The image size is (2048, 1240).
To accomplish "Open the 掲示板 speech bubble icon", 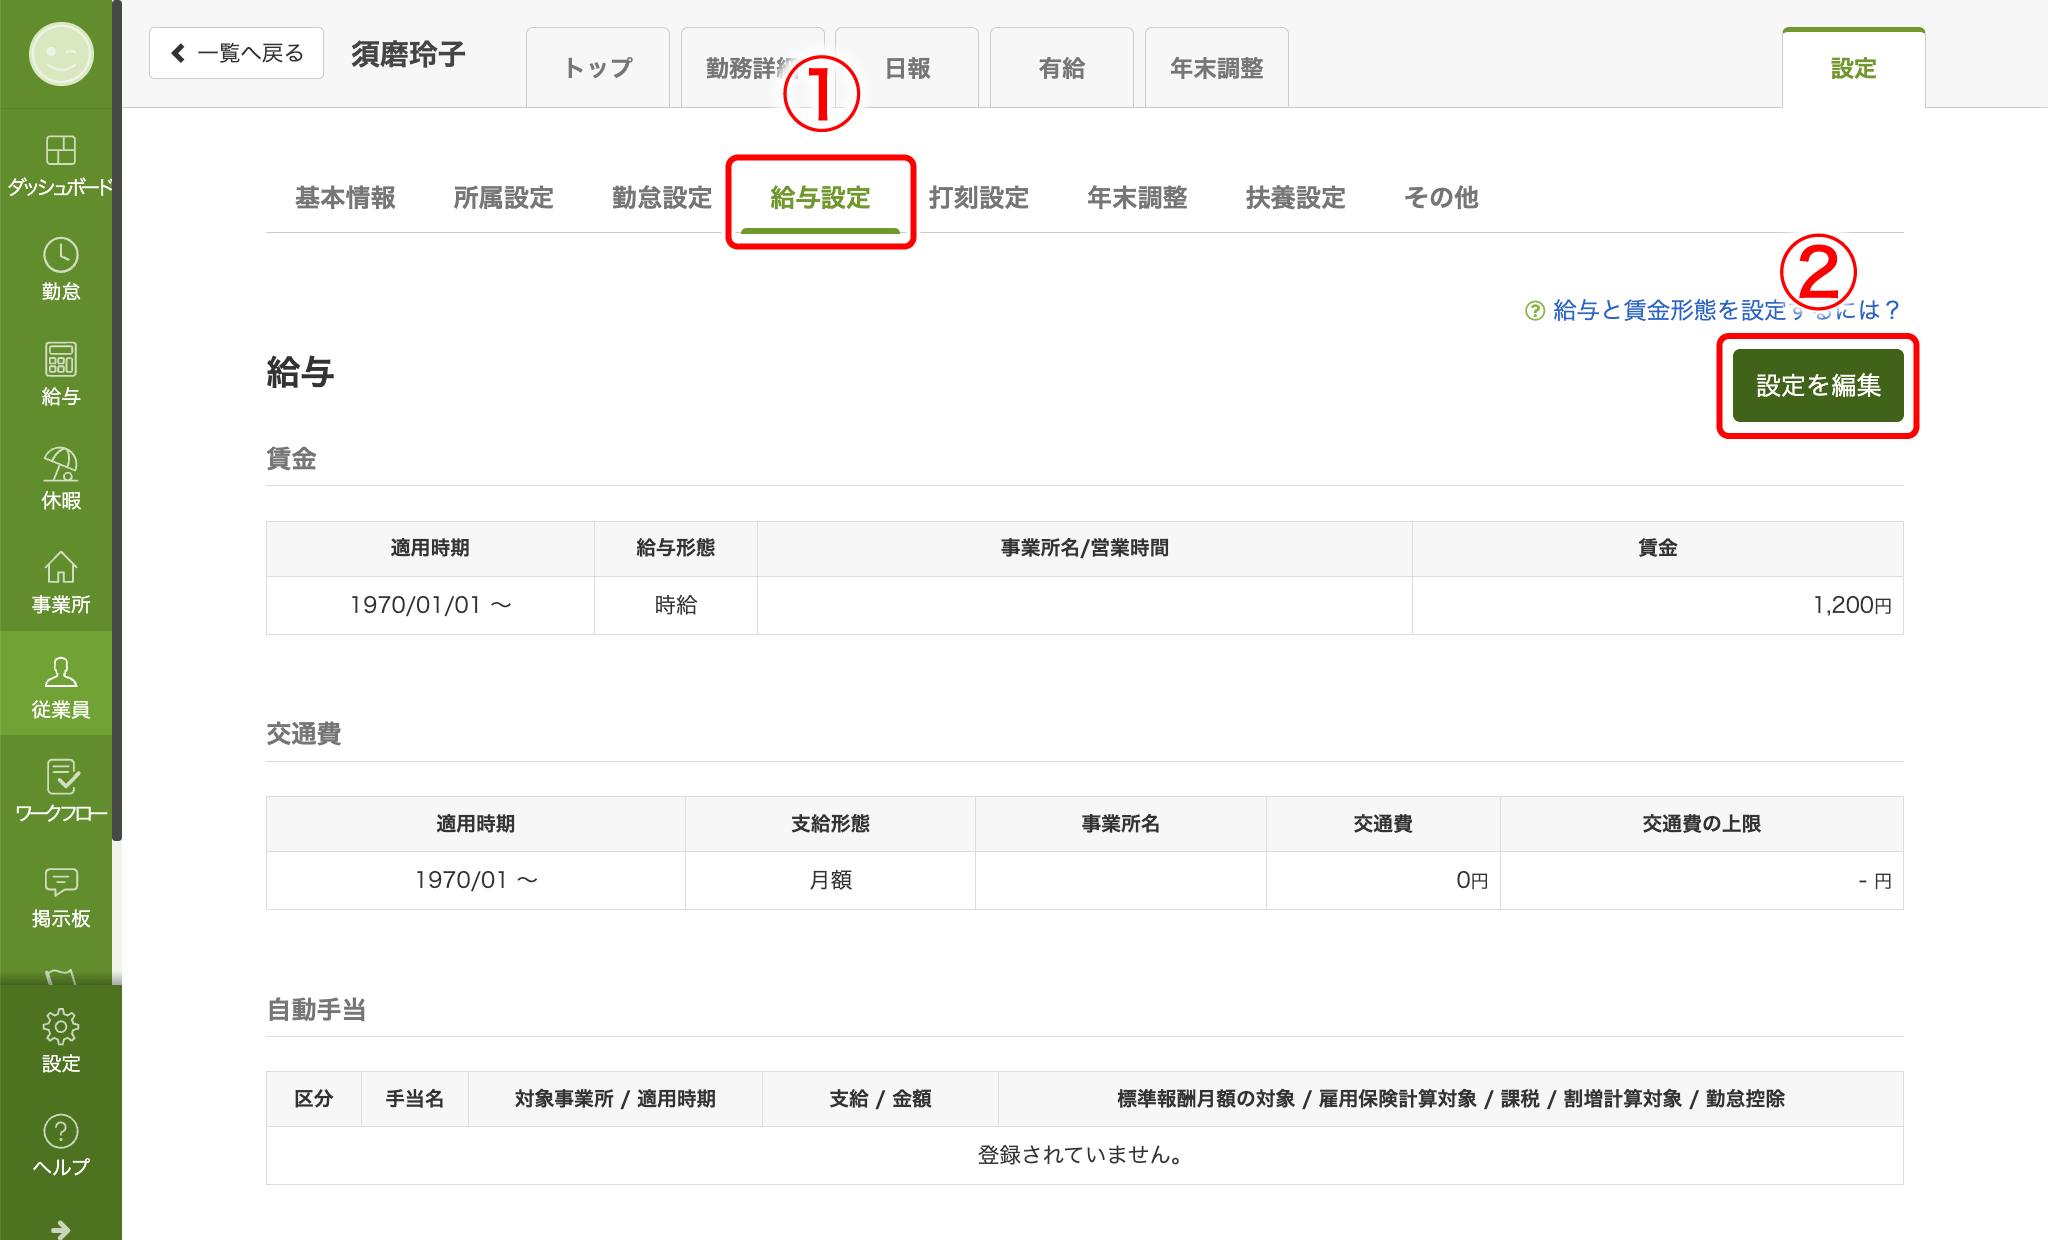I will [60, 882].
